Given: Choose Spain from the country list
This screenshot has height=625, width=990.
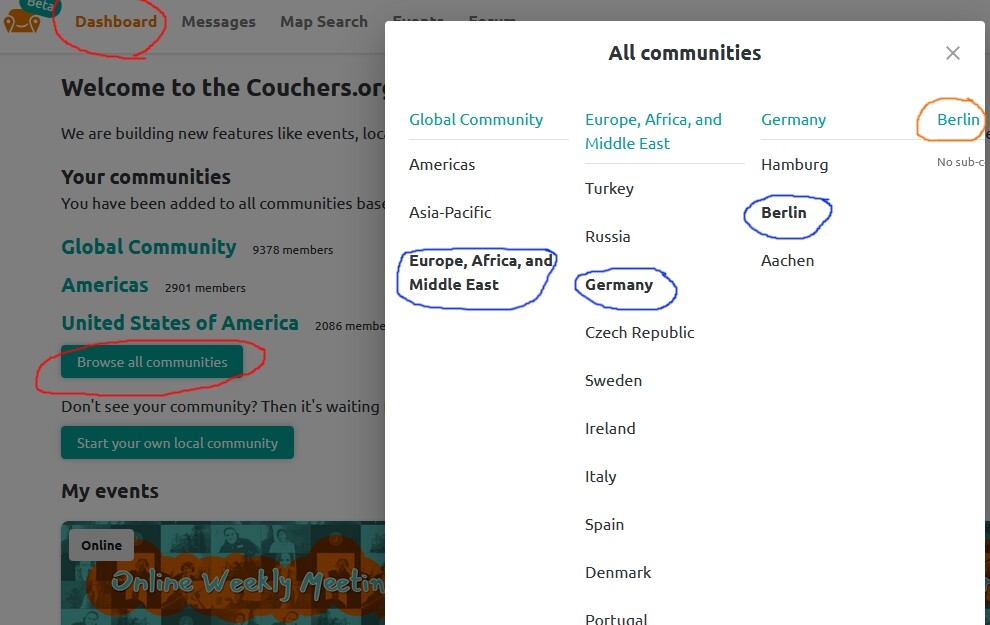Looking at the screenshot, I should coord(604,525).
